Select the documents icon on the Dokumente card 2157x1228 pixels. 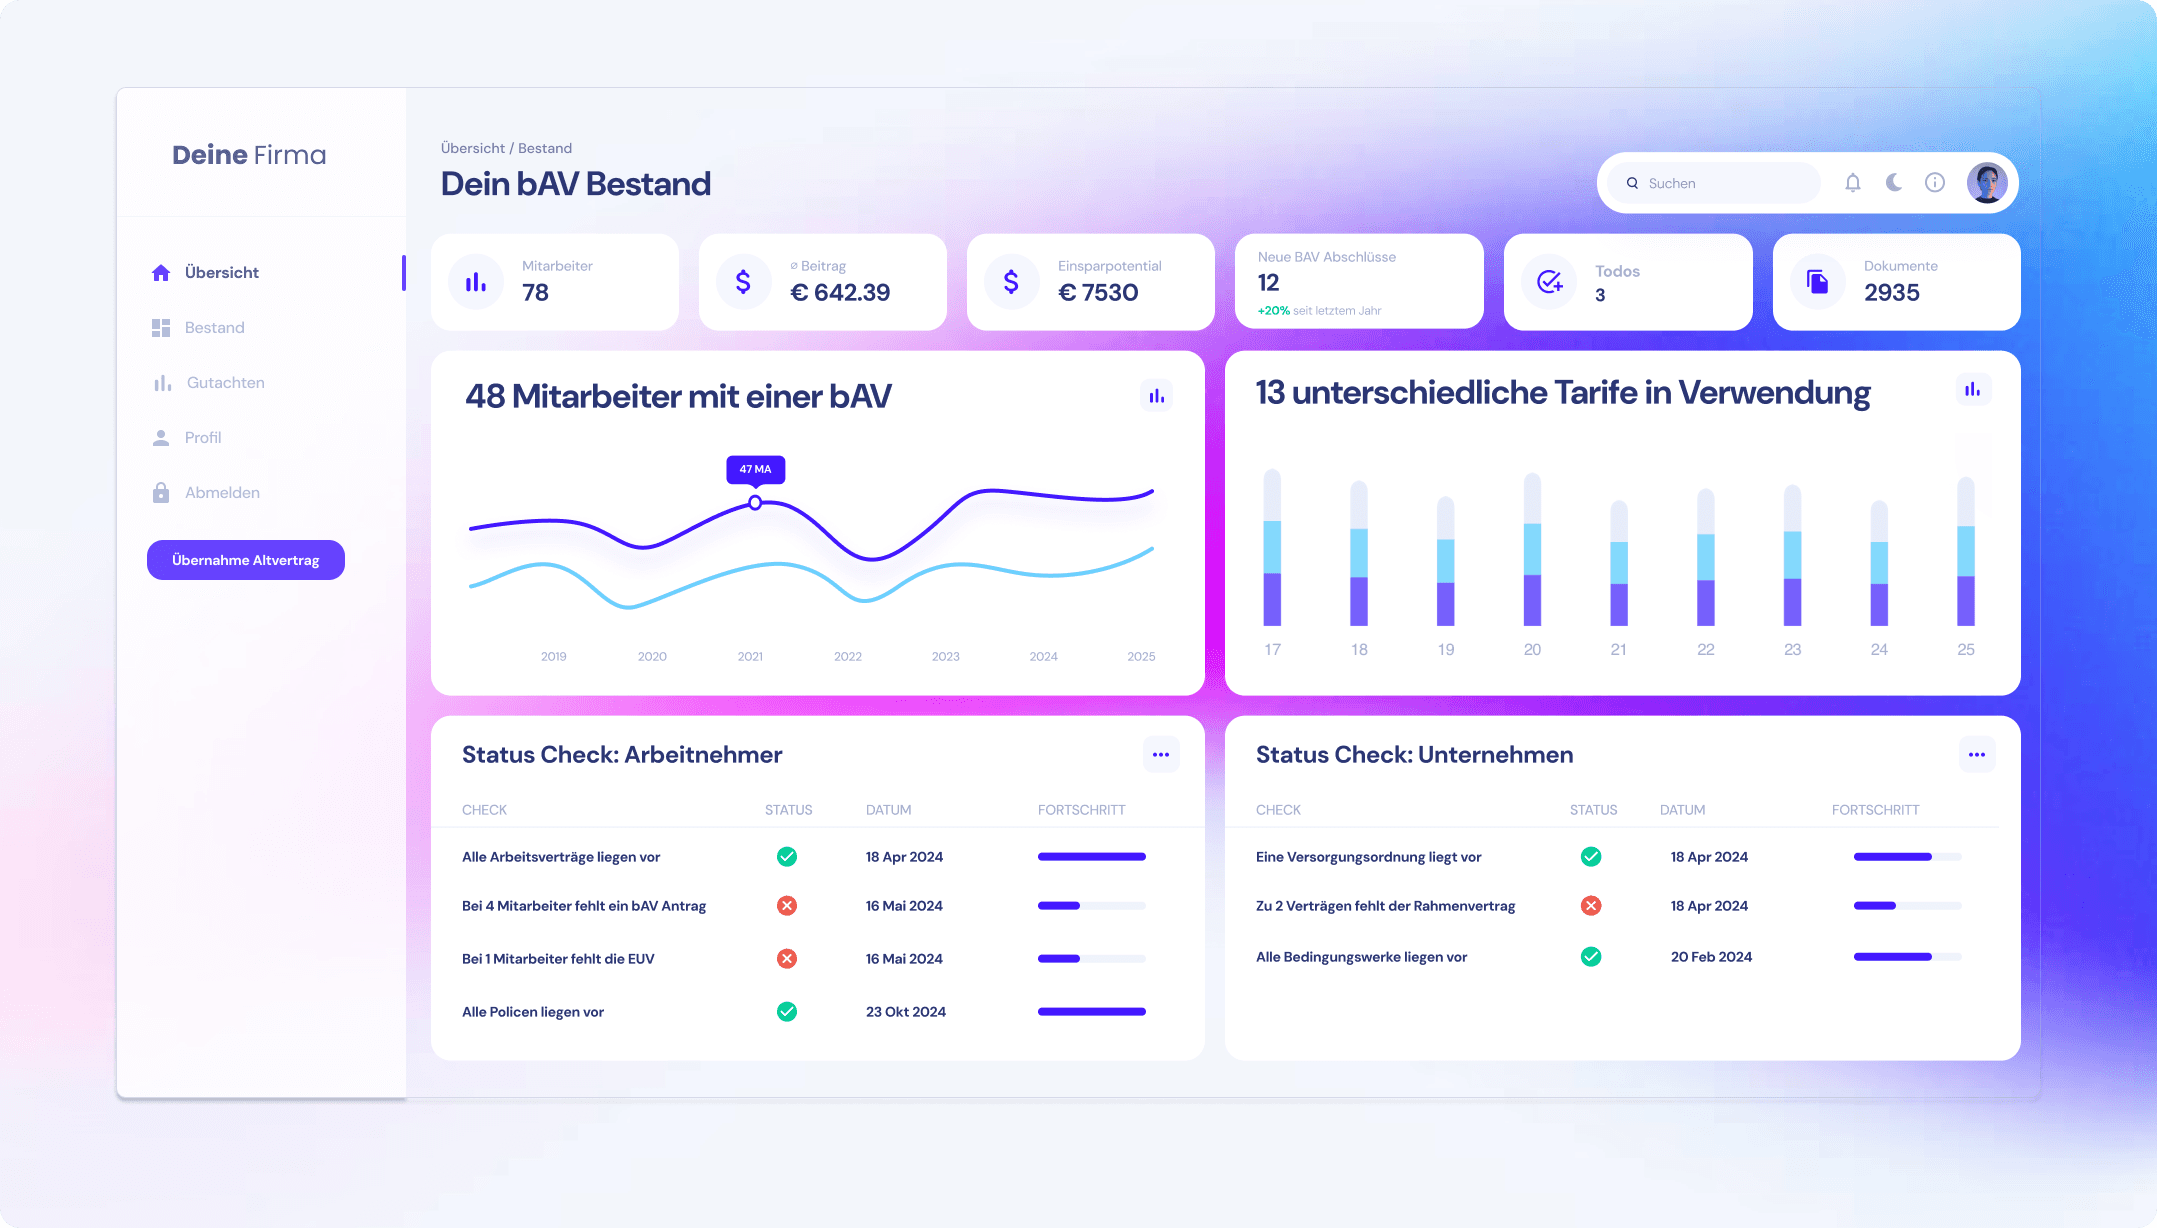[x=1818, y=281]
